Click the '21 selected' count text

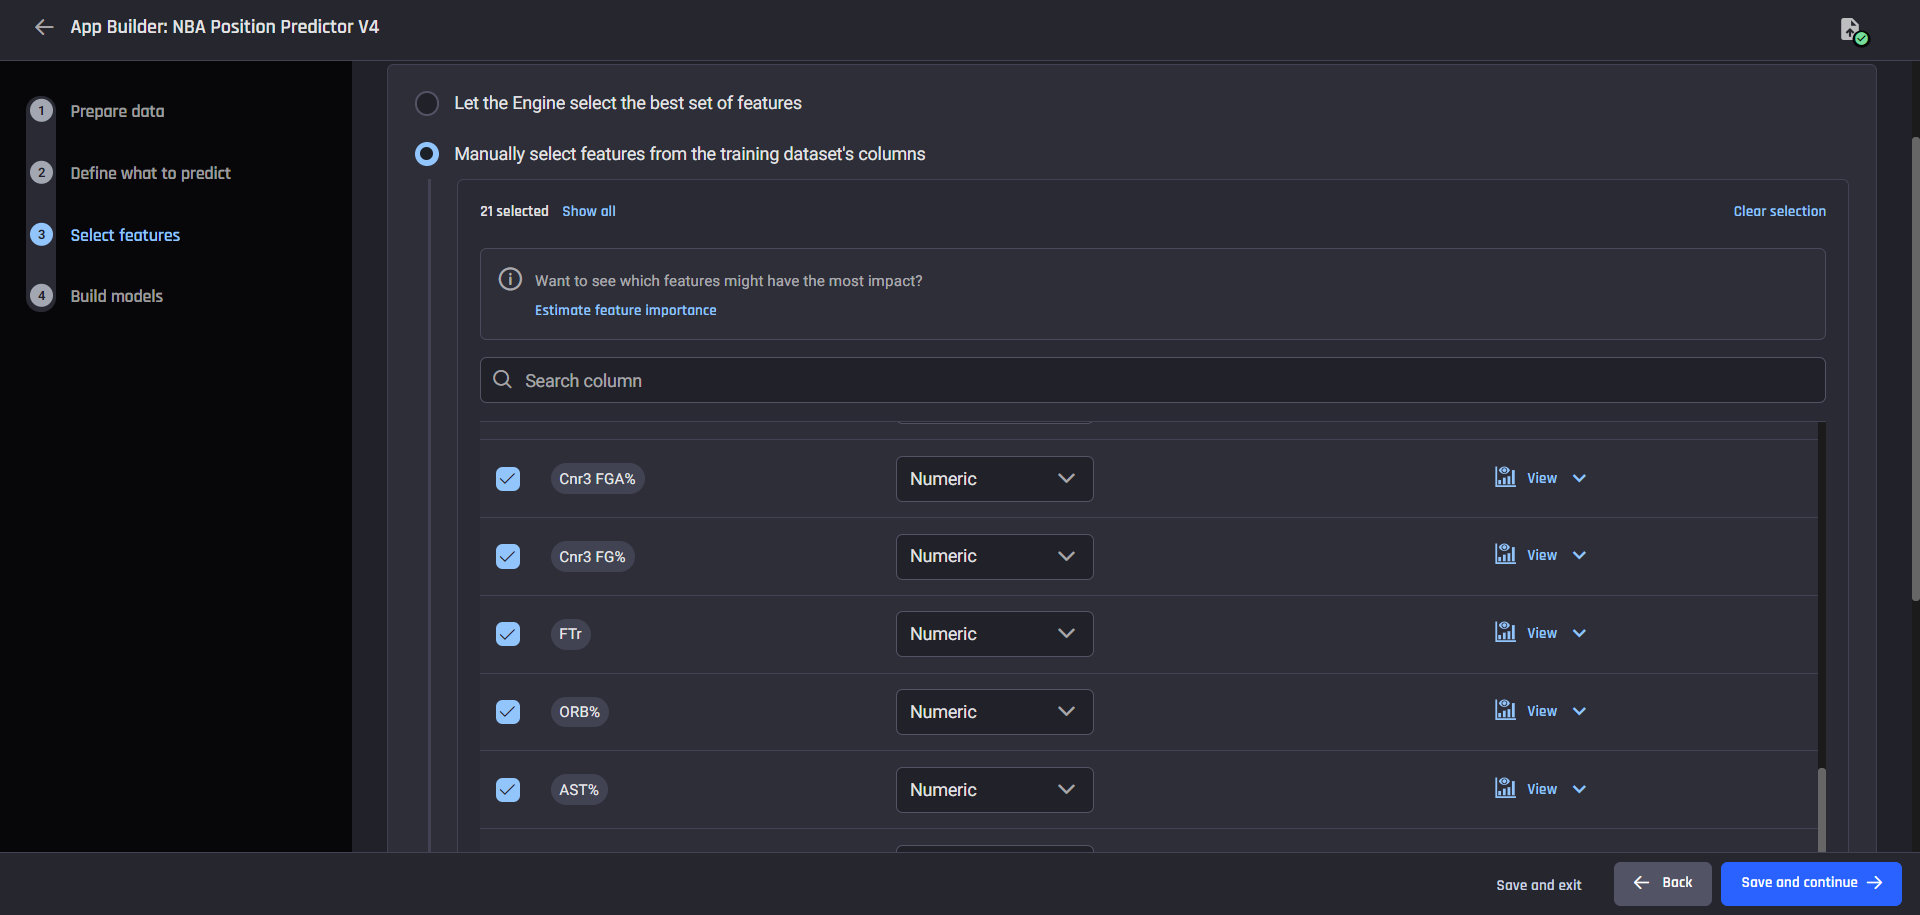514,211
